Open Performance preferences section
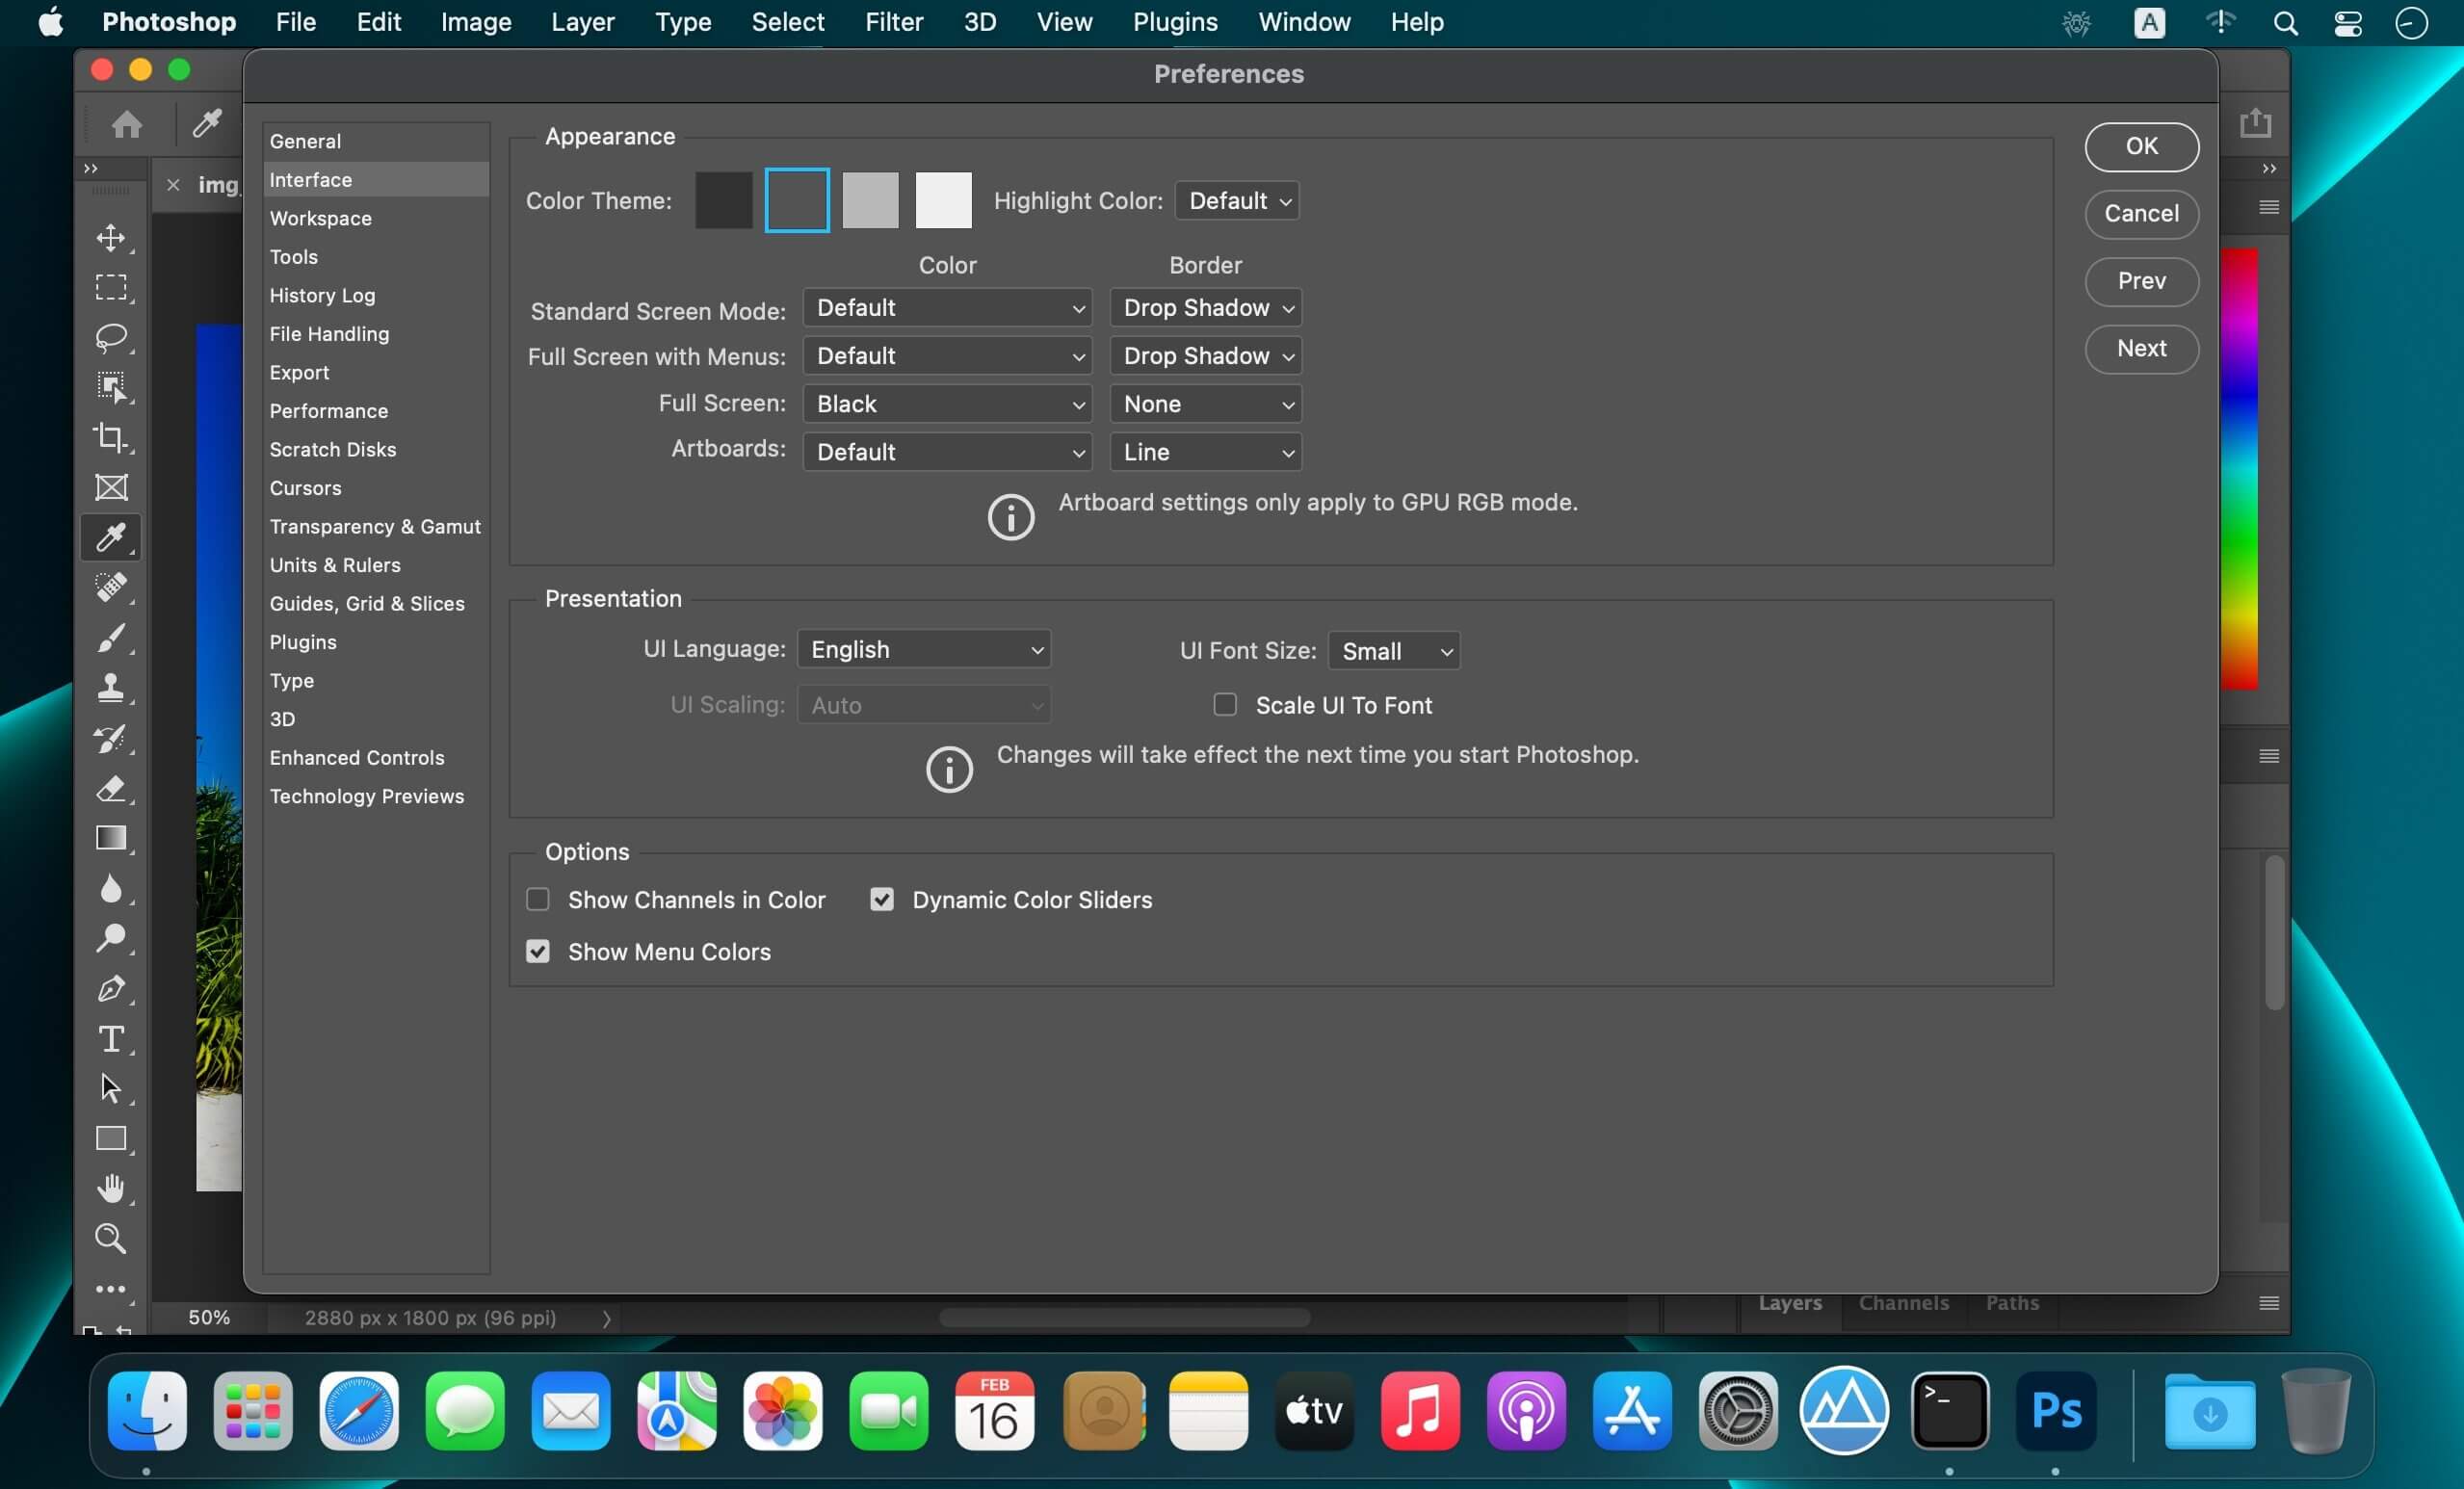This screenshot has height=1489, width=2464. pos(329,410)
